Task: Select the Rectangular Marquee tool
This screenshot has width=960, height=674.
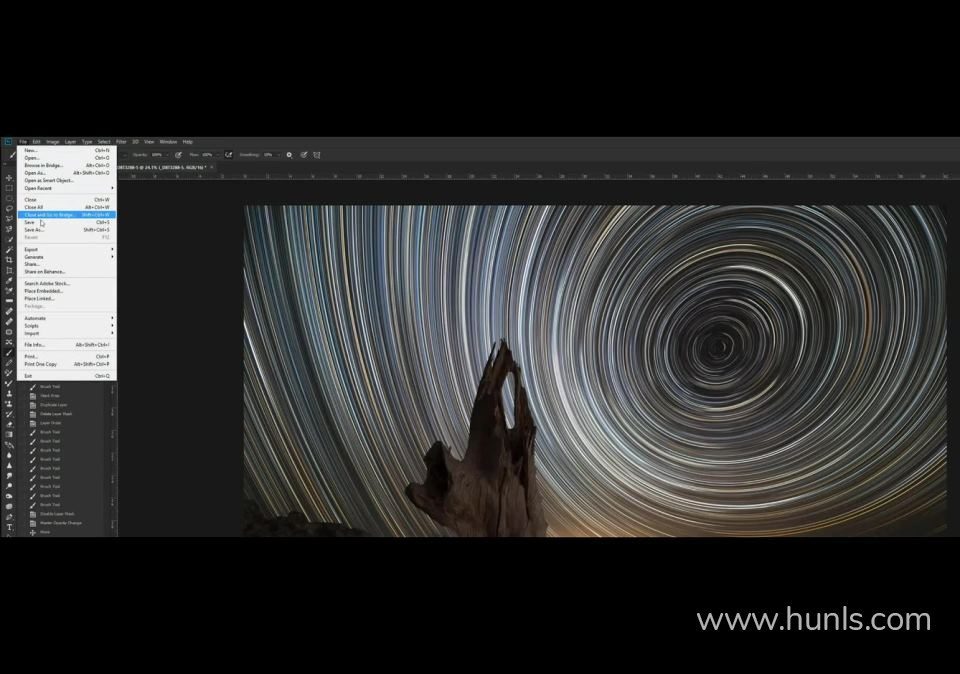Action: pos(9,188)
